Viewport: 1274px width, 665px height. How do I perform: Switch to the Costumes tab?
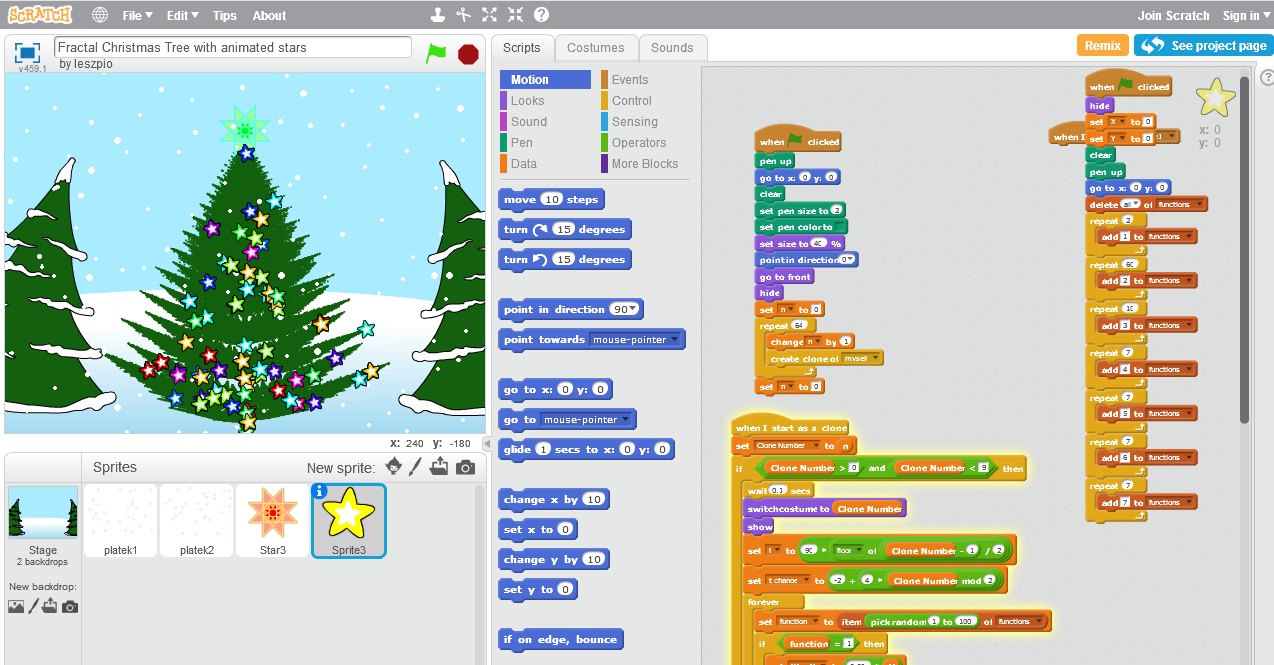596,46
